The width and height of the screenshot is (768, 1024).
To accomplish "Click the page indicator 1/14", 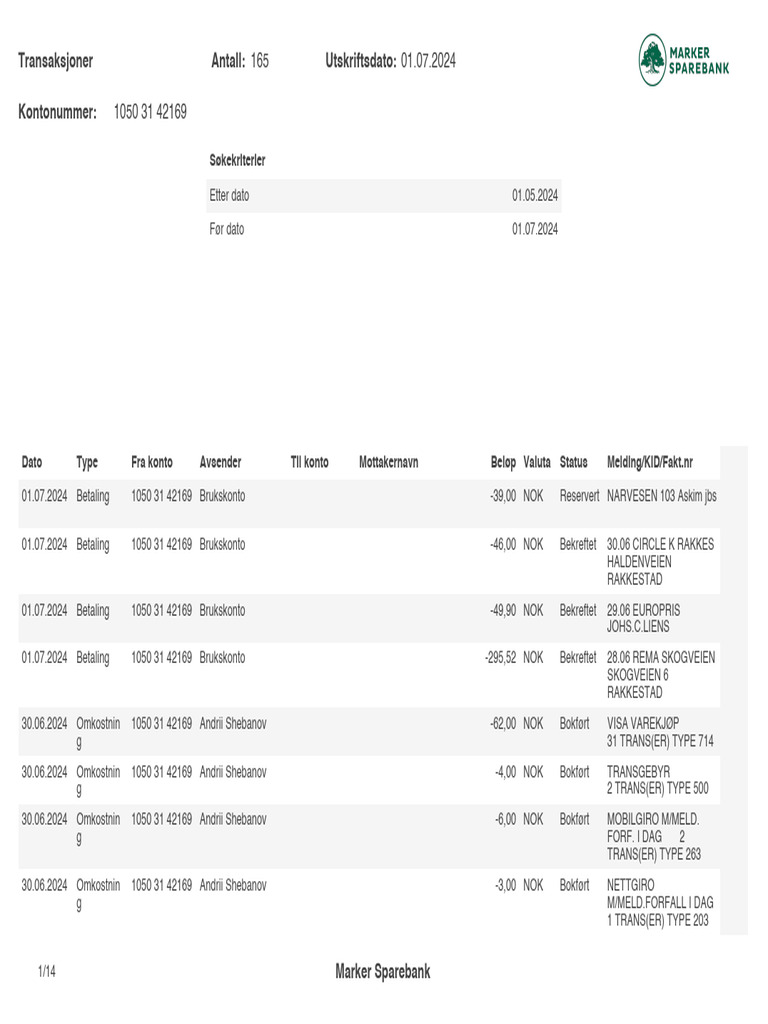I will 46,972.
